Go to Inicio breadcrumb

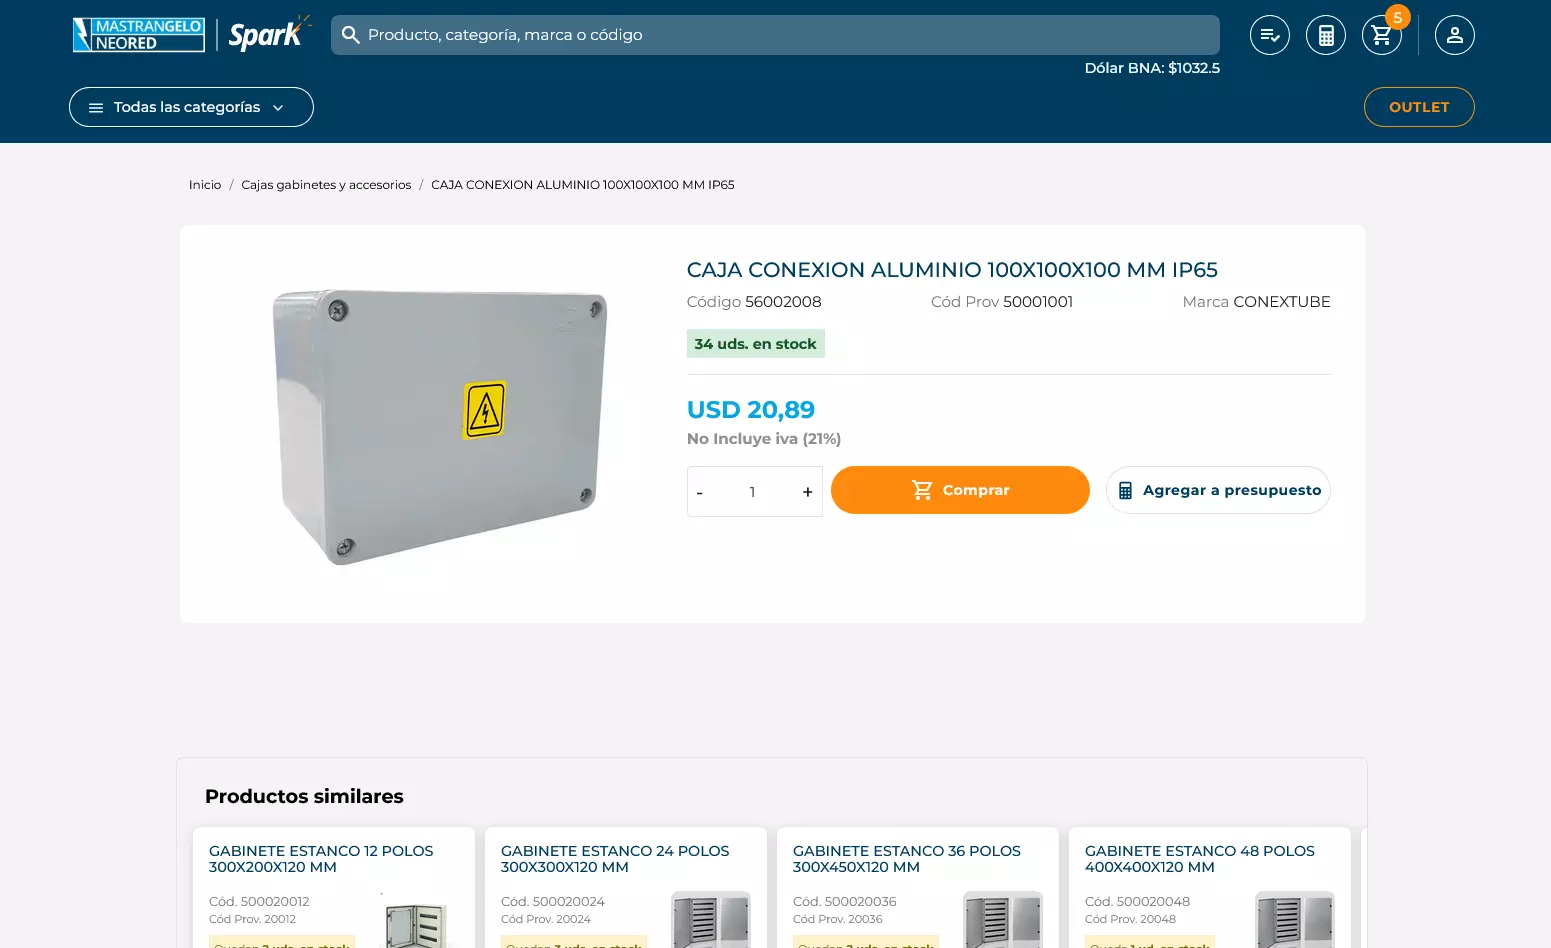pyautogui.click(x=205, y=185)
